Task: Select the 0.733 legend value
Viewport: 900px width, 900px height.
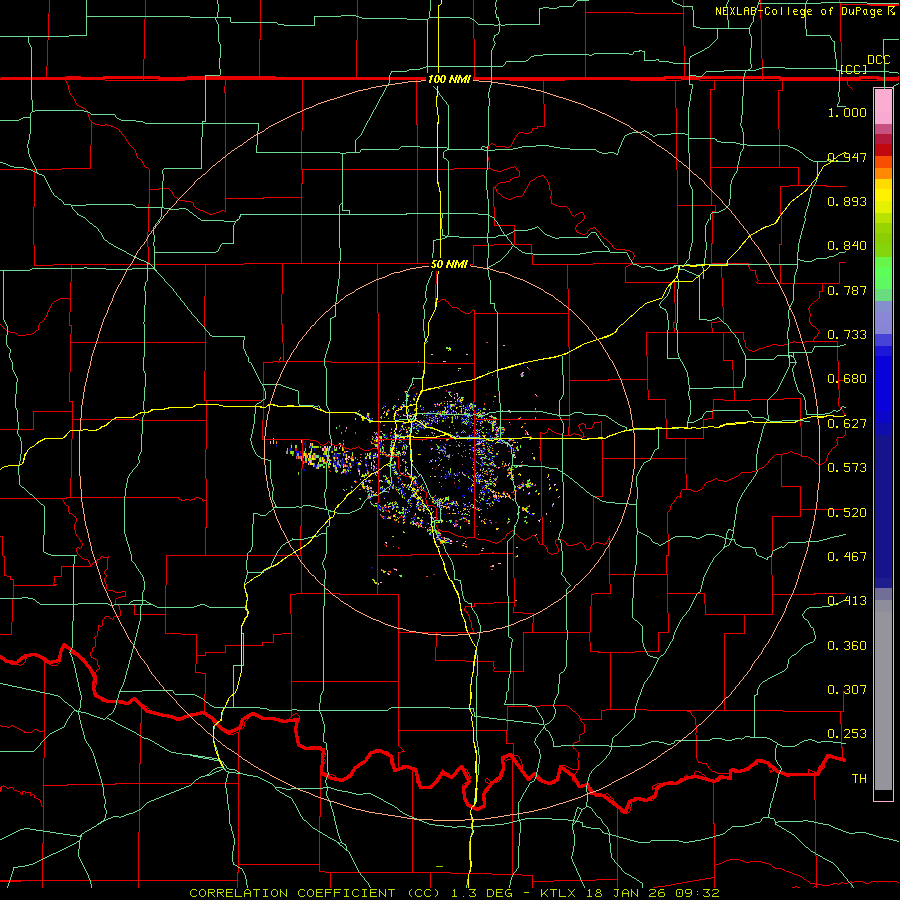Action: point(847,335)
